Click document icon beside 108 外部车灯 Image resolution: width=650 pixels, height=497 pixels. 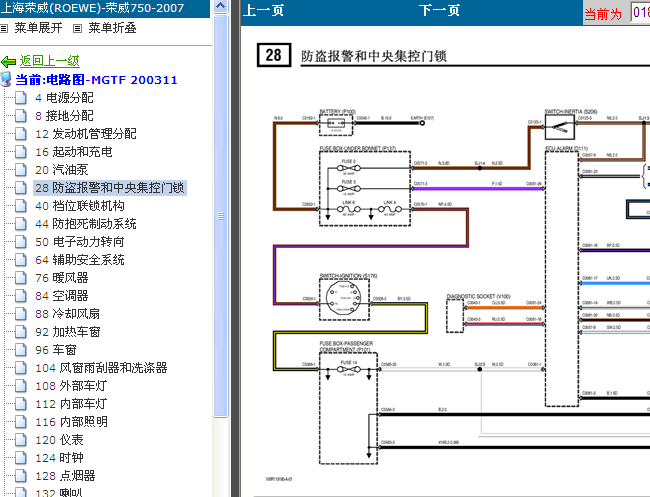coord(21,386)
